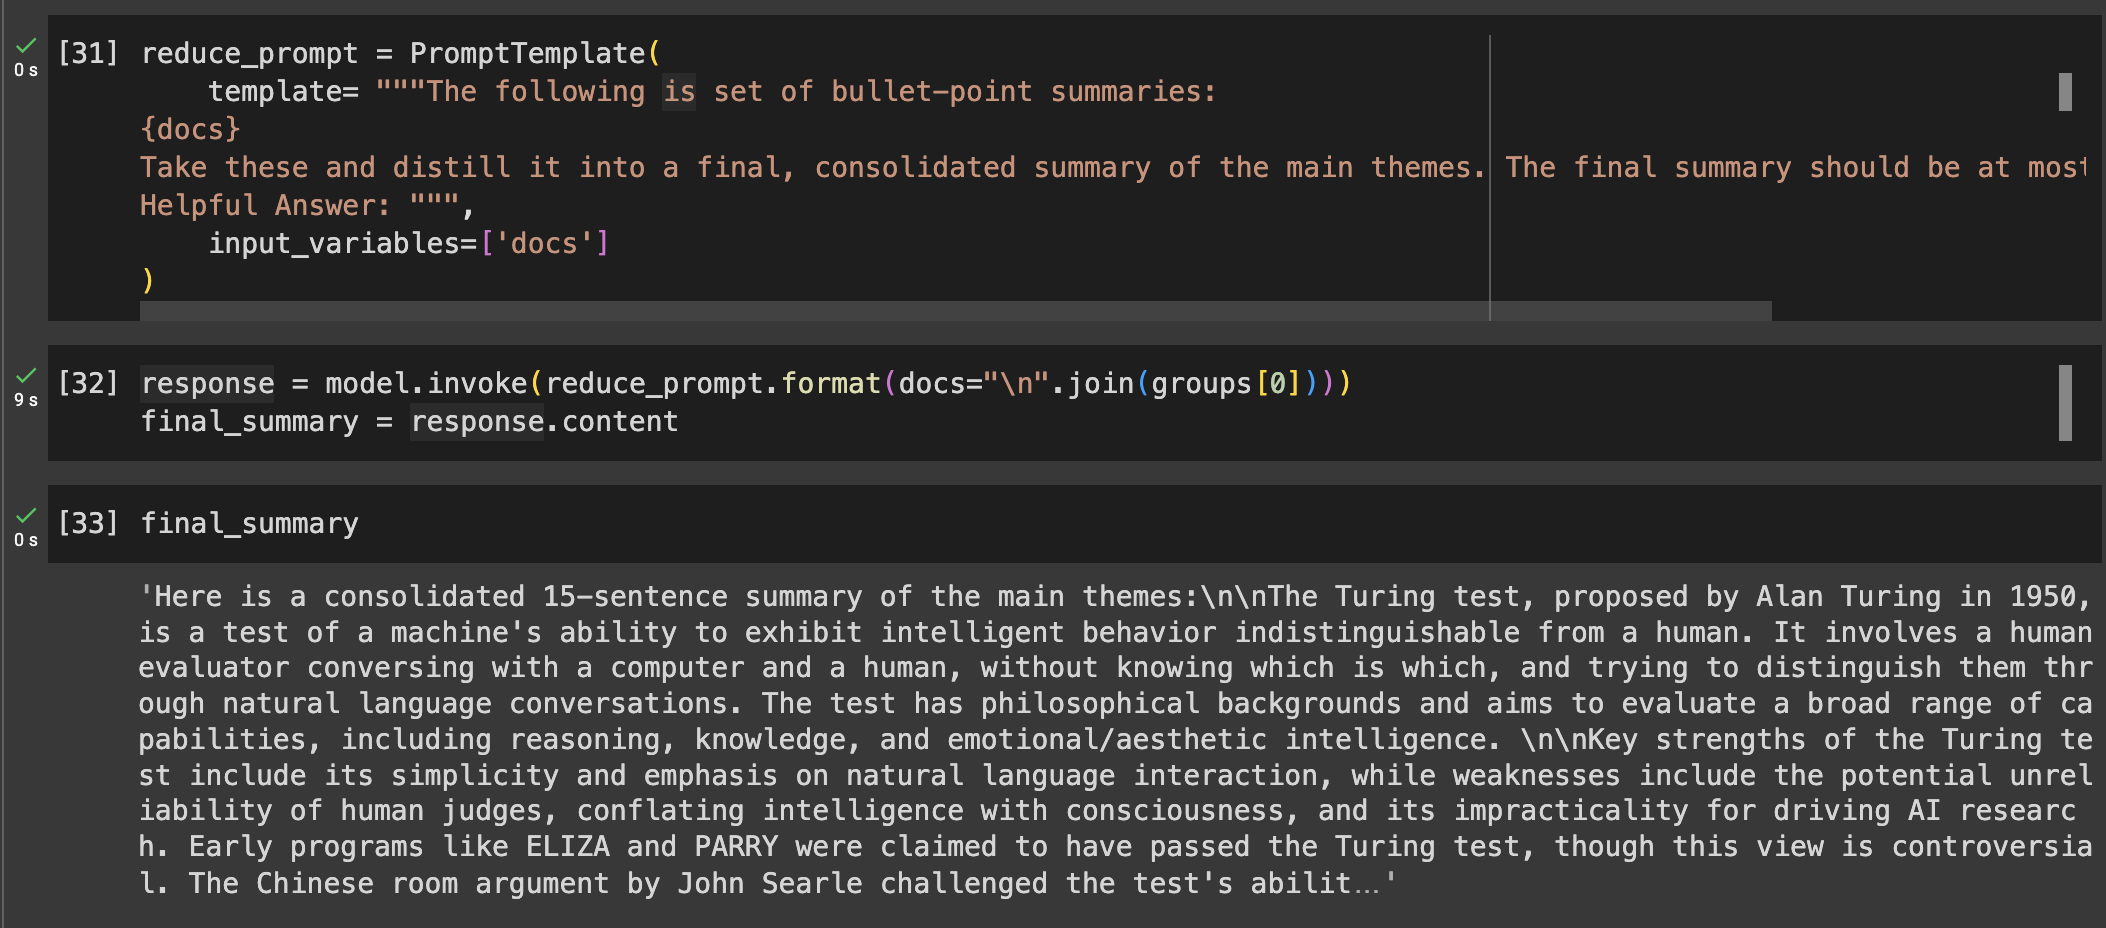Place cursor on the PromptTemplate( line
The width and height of the screenshot is (2106, 928).
(400, 53)
